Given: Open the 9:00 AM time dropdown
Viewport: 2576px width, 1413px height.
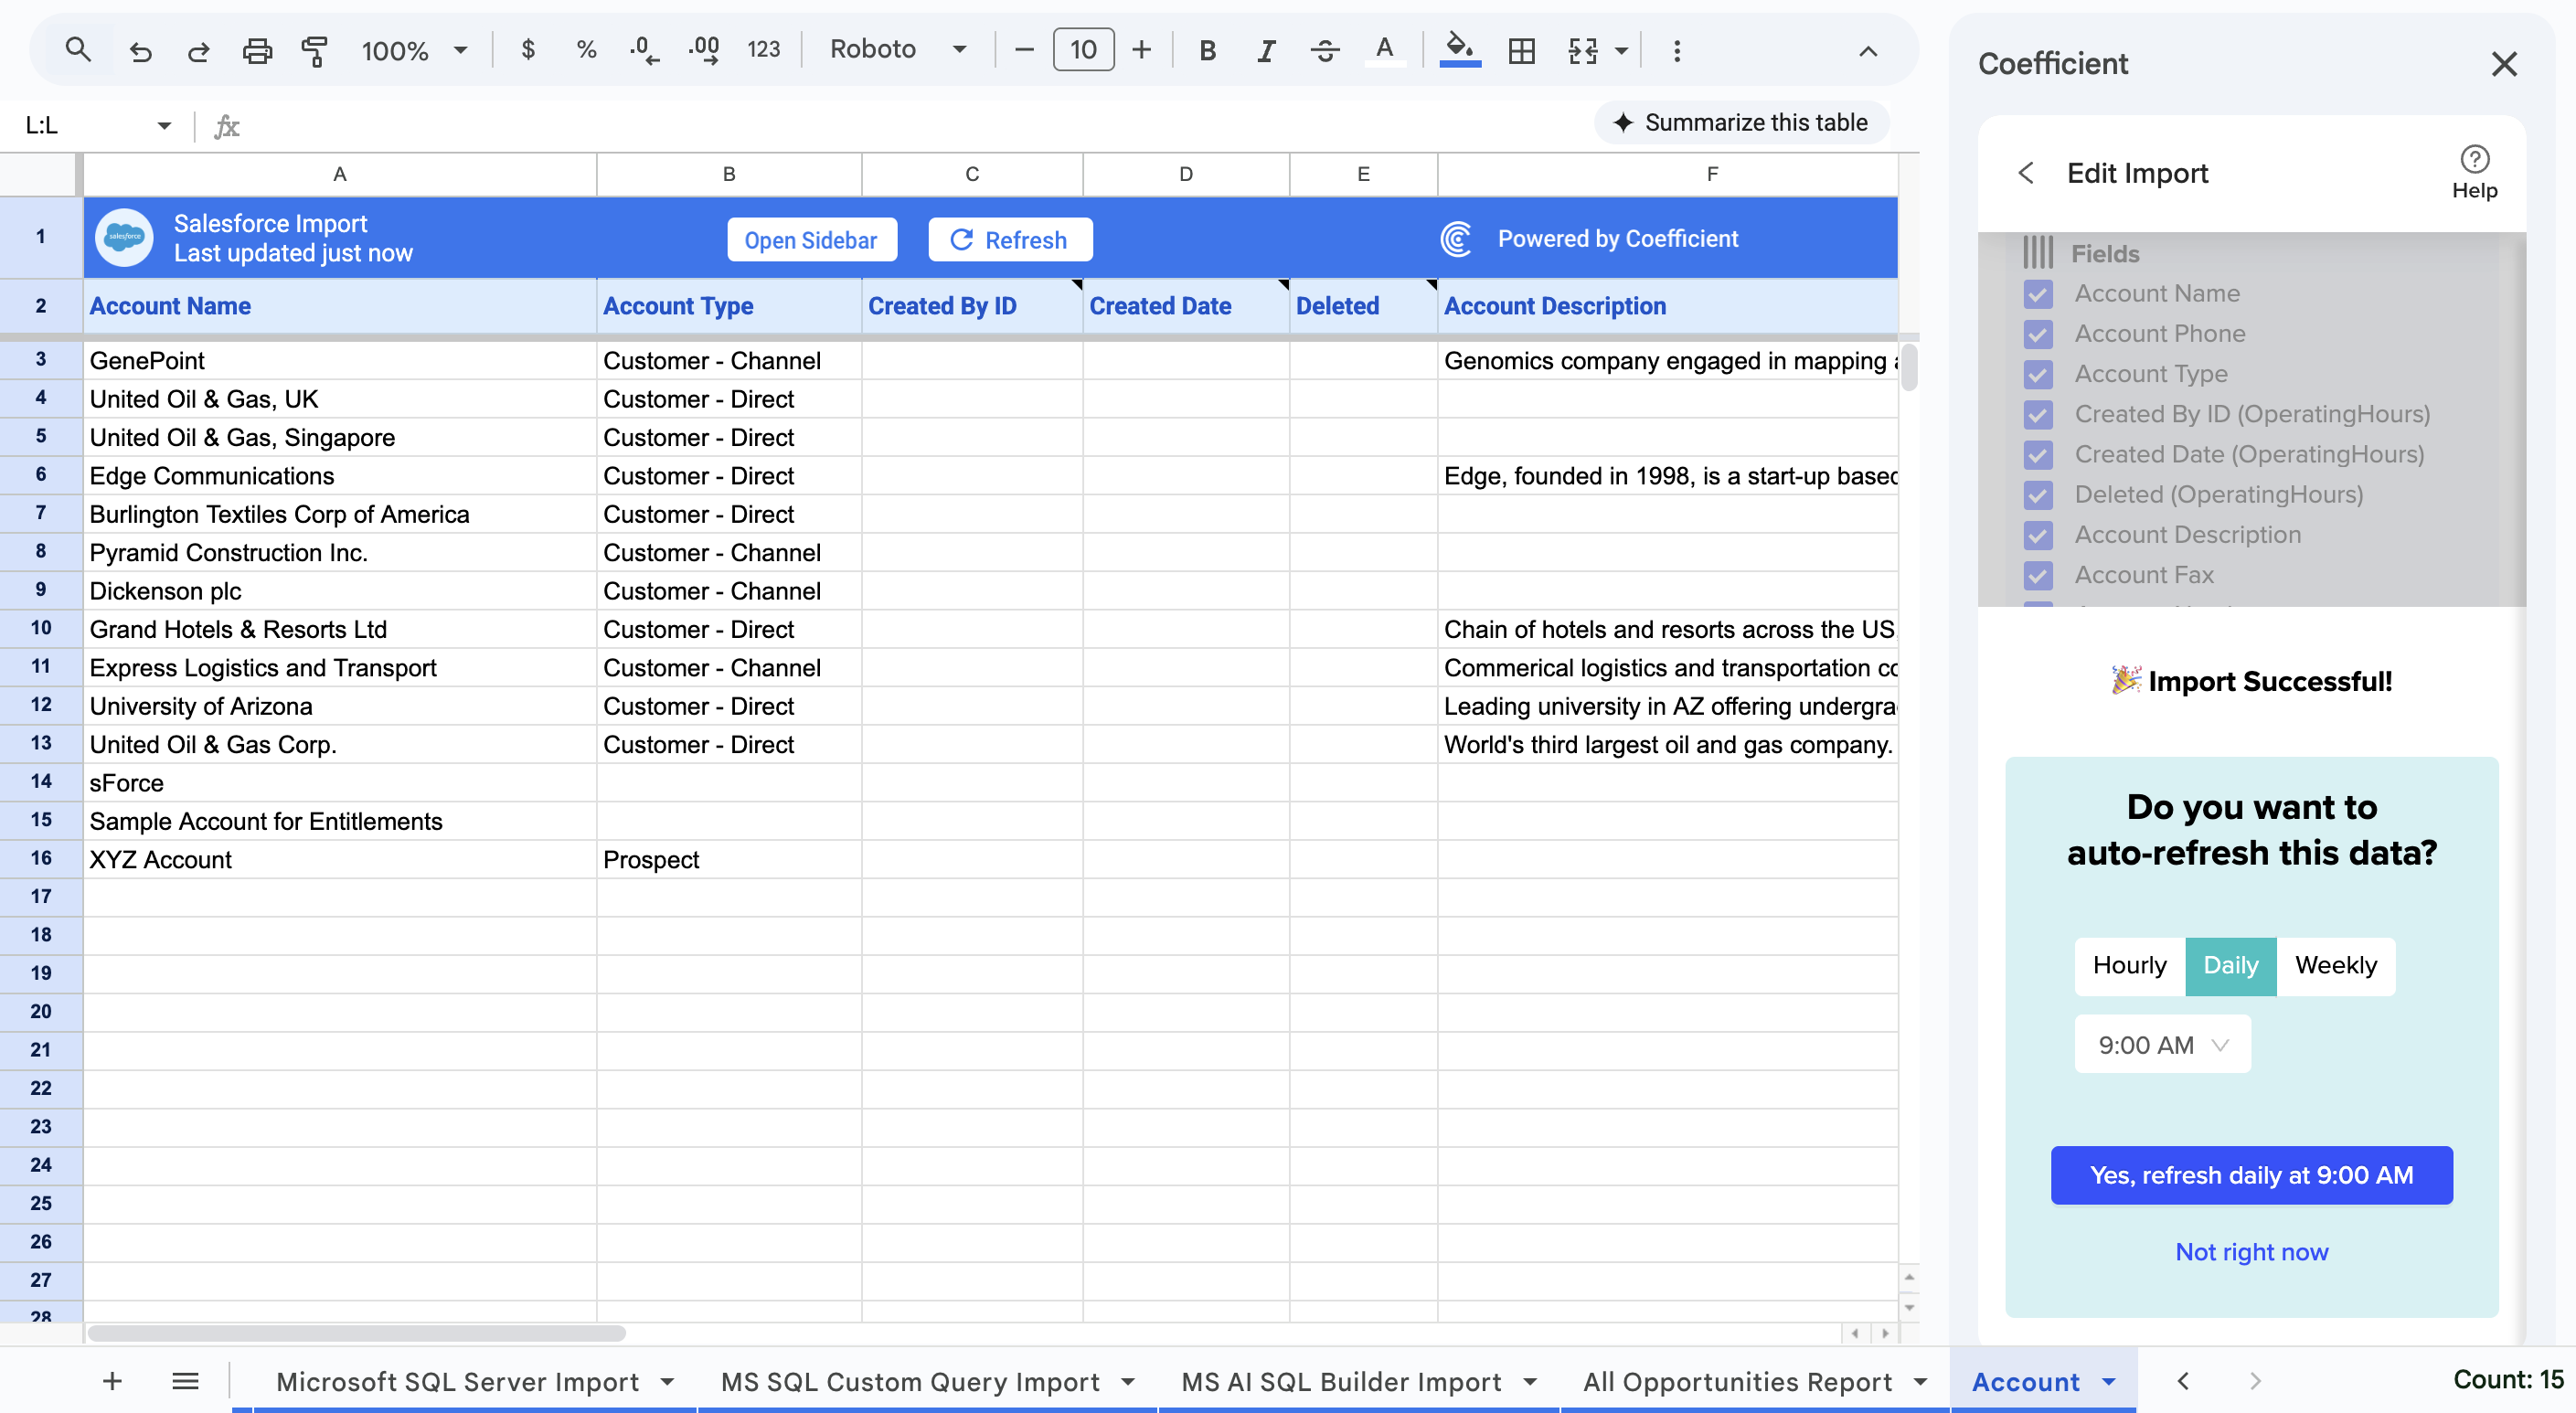Looking at the screenshot, I should tap(2162, 1045).
